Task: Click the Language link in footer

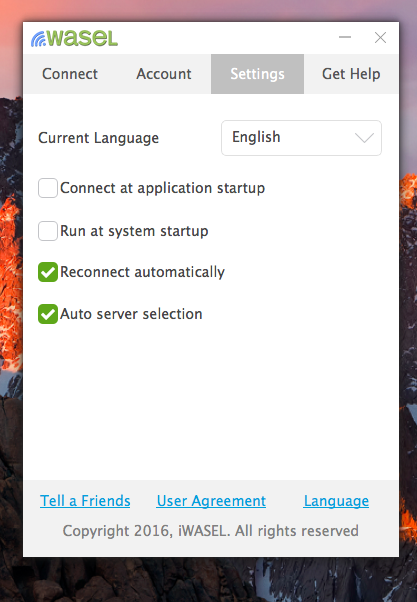Action: click(336, 501)
